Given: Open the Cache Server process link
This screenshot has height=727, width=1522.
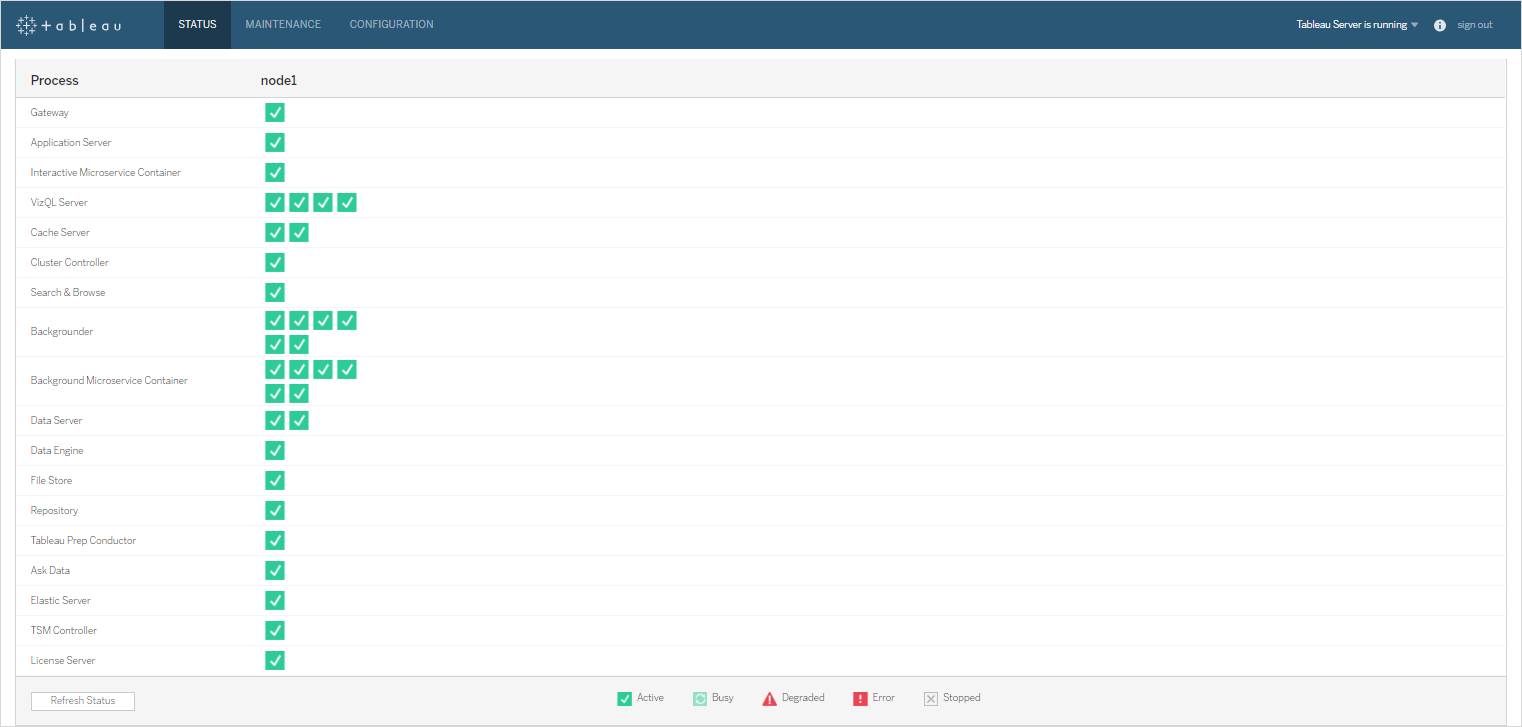Looking at the screenshot, I should [x=60, y=233].
